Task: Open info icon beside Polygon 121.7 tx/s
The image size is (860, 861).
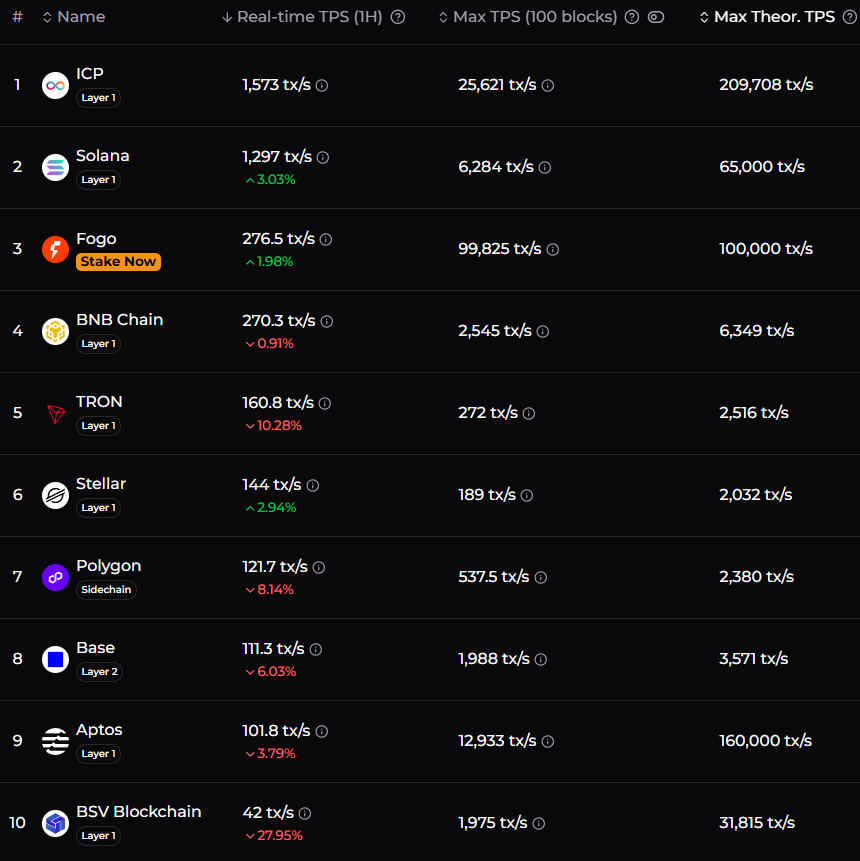Action: [319, 567]
